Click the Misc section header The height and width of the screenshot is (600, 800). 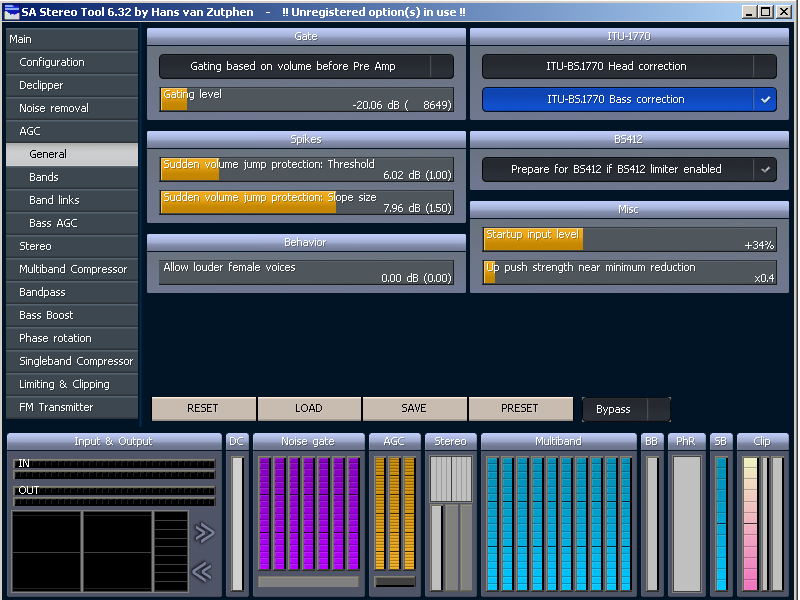coord(629,209)
